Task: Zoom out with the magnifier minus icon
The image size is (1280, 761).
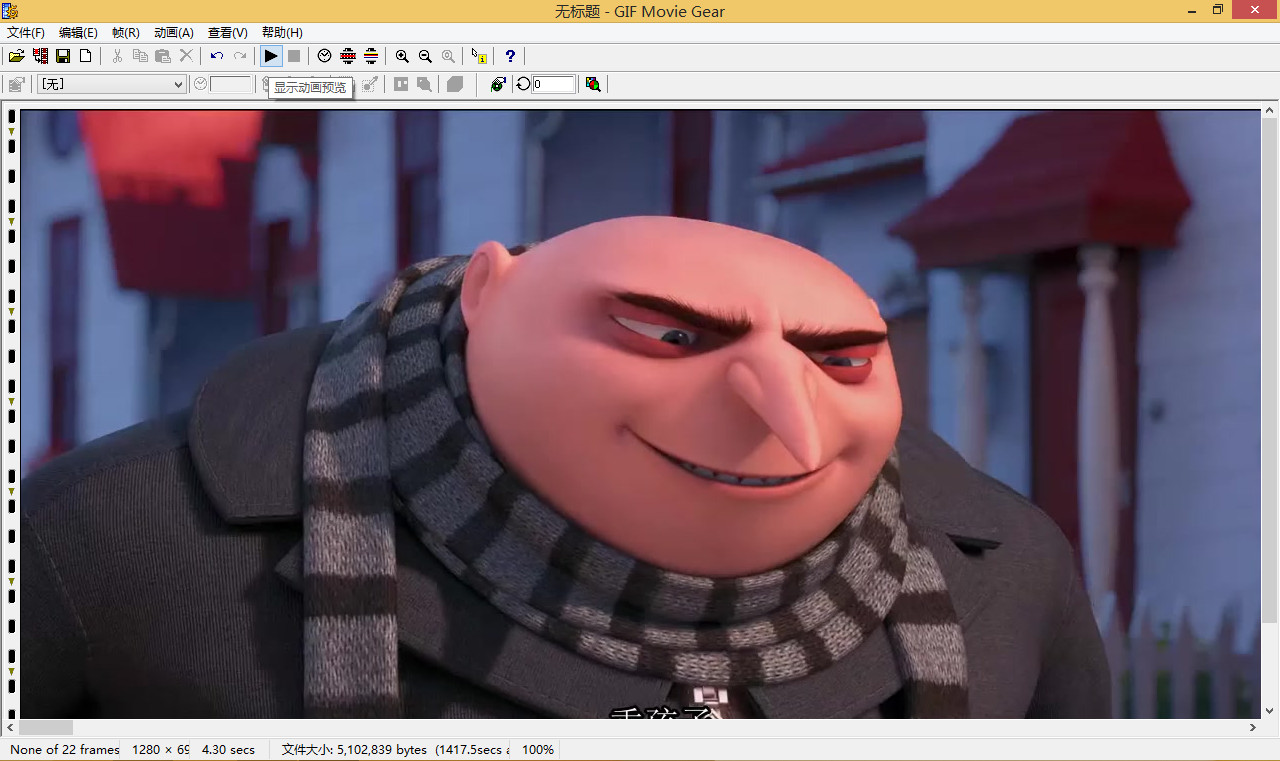Action: [425, 56]
